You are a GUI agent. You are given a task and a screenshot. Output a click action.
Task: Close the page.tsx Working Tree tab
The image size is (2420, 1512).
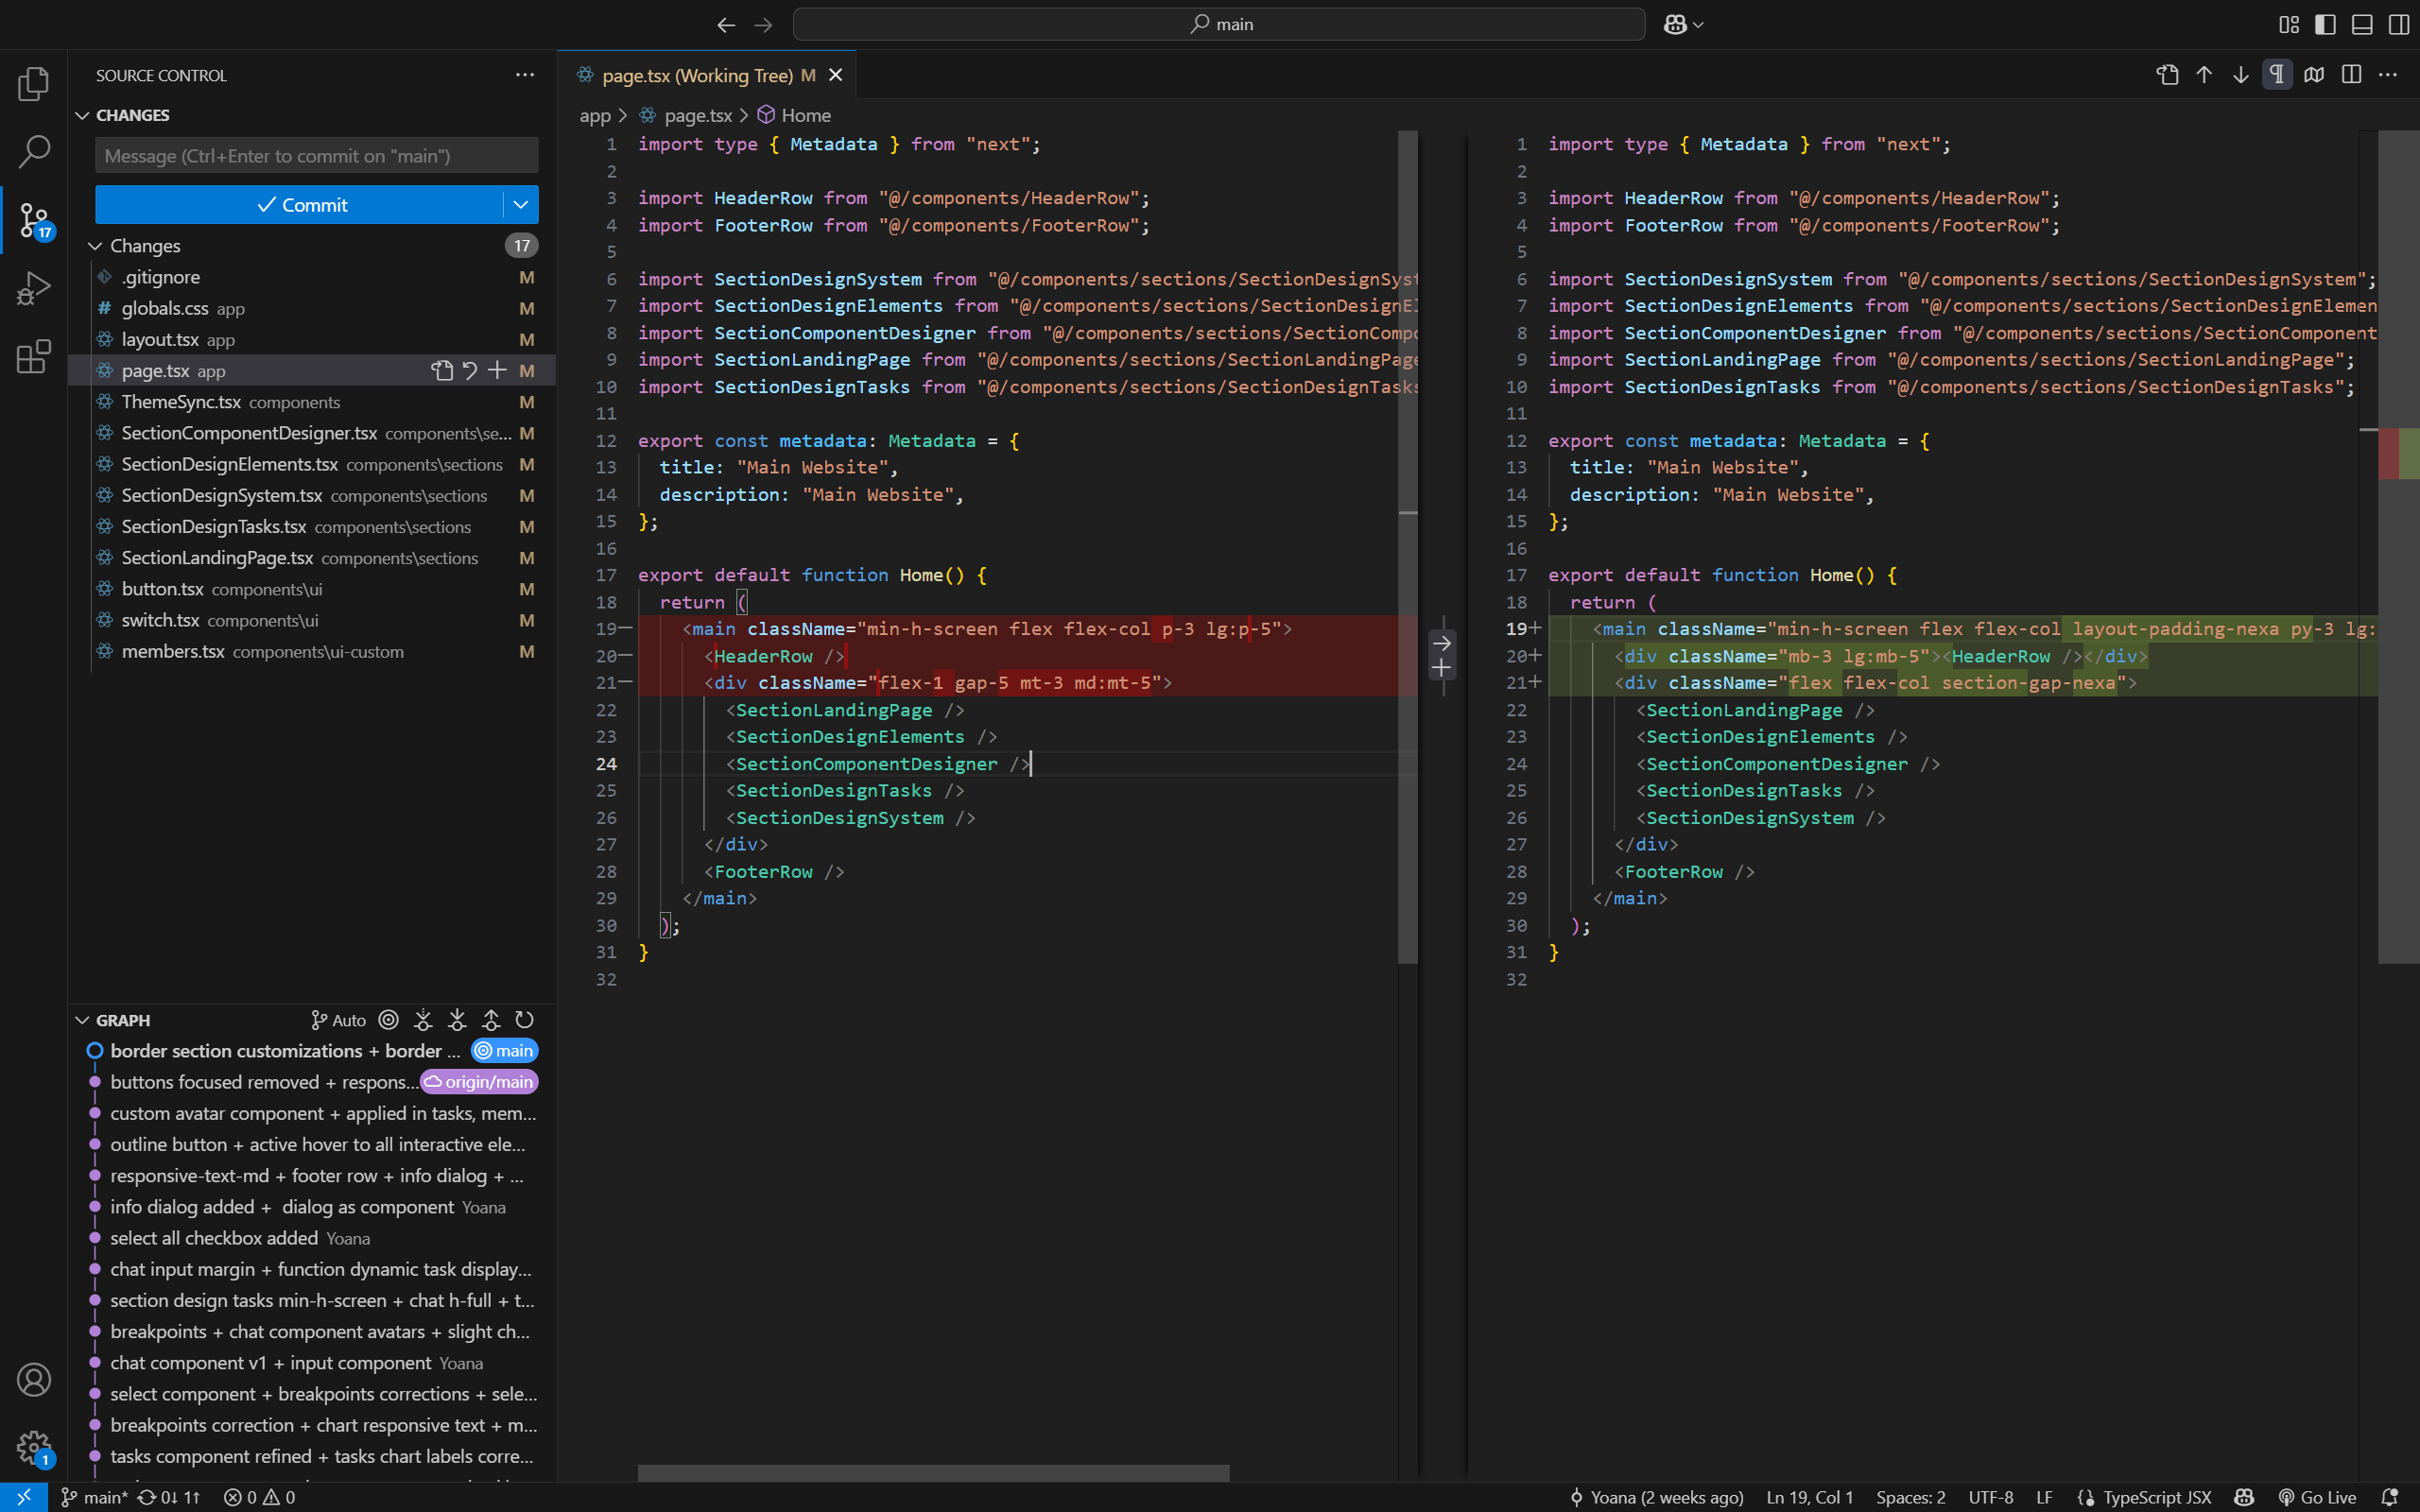835,76
